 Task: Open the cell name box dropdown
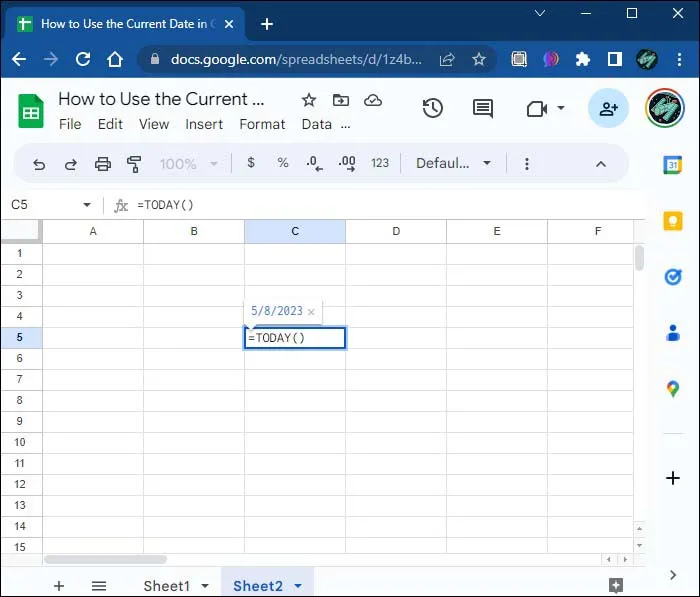87,205
